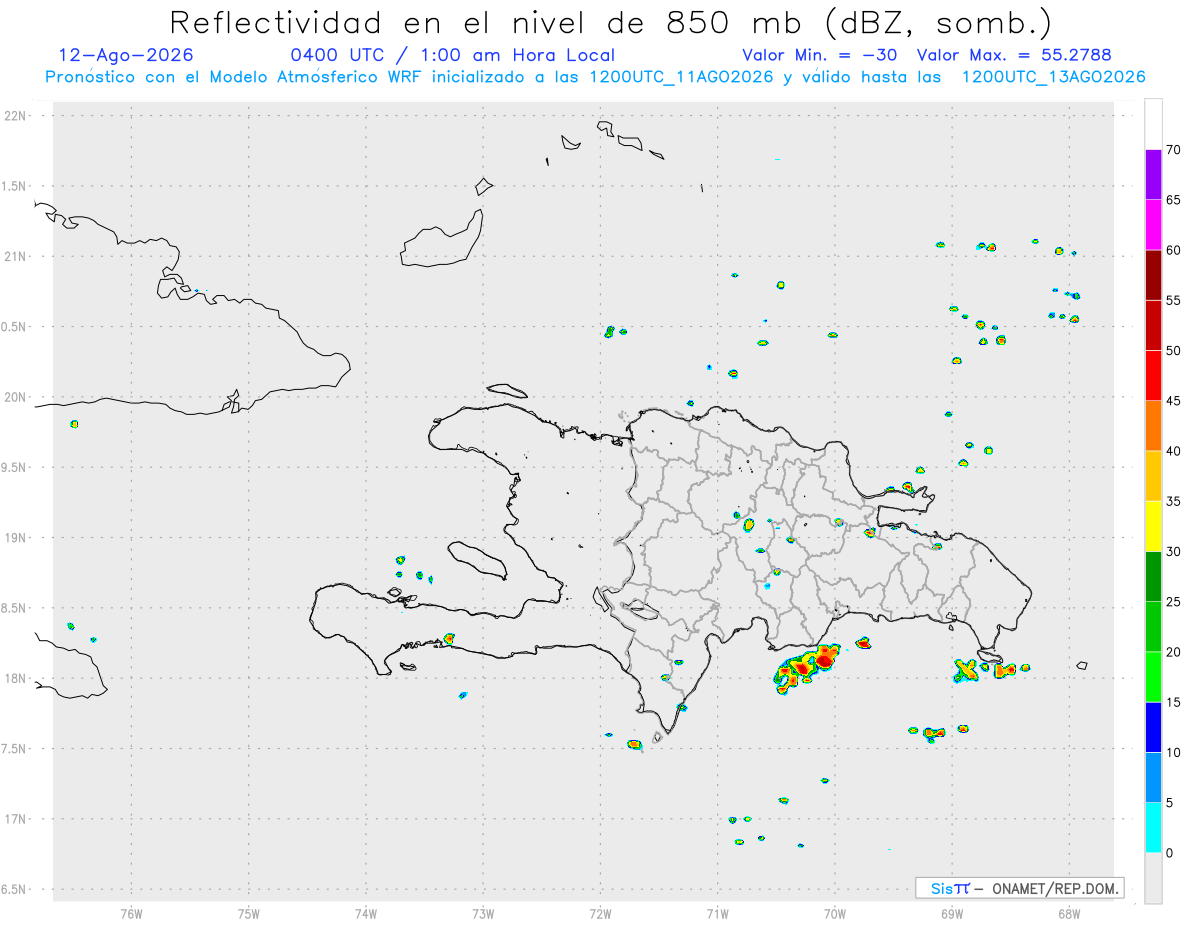Click the time text '0400 UTC / 1:00 am Hora Local'
This screenshot has height=927, width=1200.
(452, 55)
